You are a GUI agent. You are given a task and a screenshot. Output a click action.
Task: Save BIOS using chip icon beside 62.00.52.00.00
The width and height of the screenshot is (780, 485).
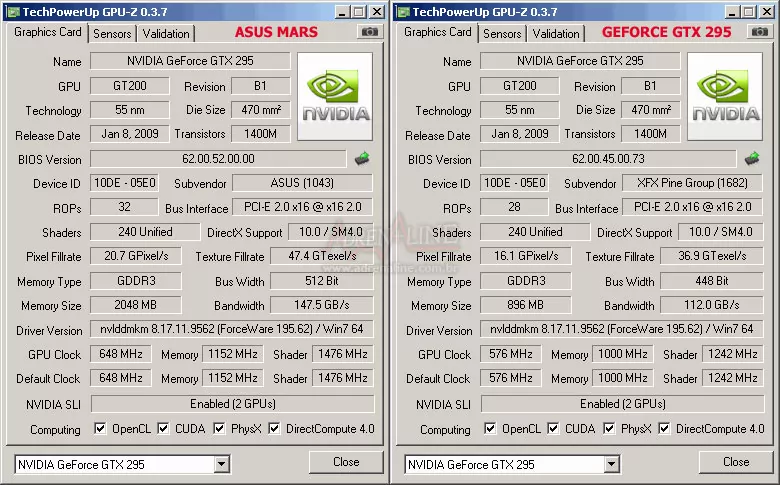click(x=363, y=158)
